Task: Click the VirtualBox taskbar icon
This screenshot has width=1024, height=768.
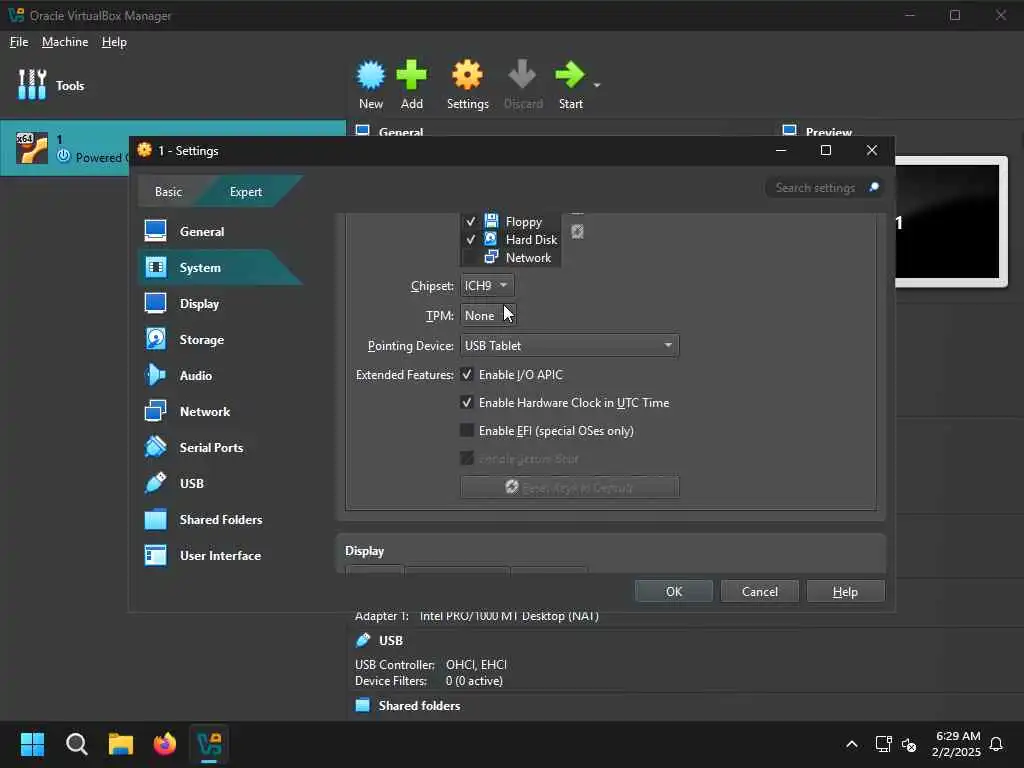Action: click(x=209, y=744)
